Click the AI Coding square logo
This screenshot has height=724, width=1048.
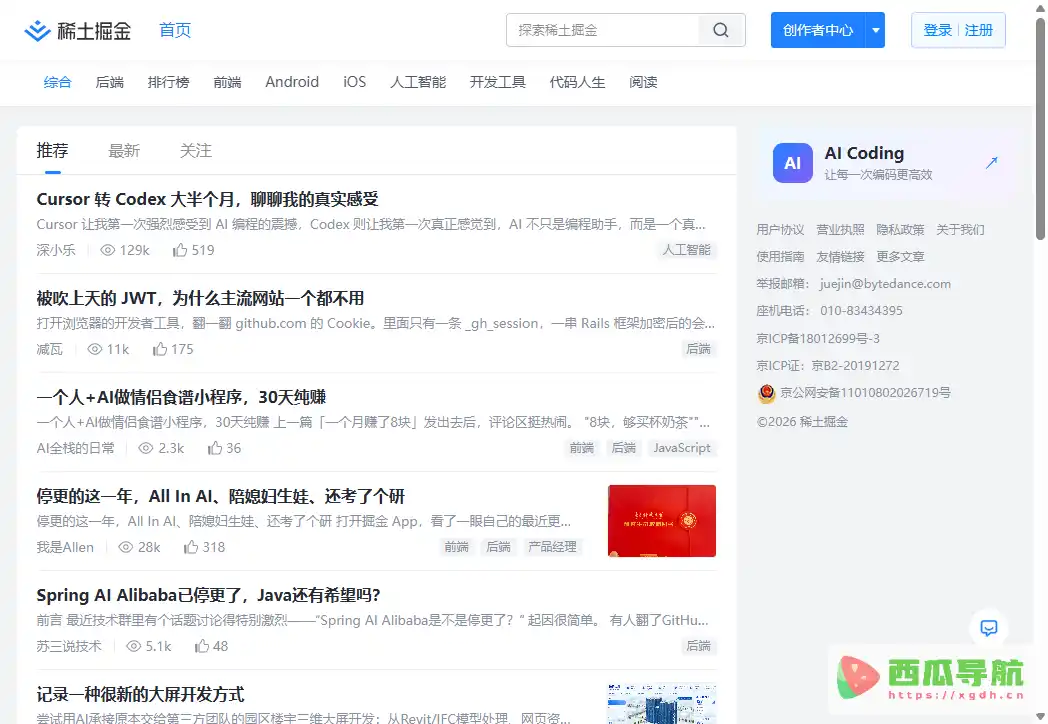coord(793,163)
